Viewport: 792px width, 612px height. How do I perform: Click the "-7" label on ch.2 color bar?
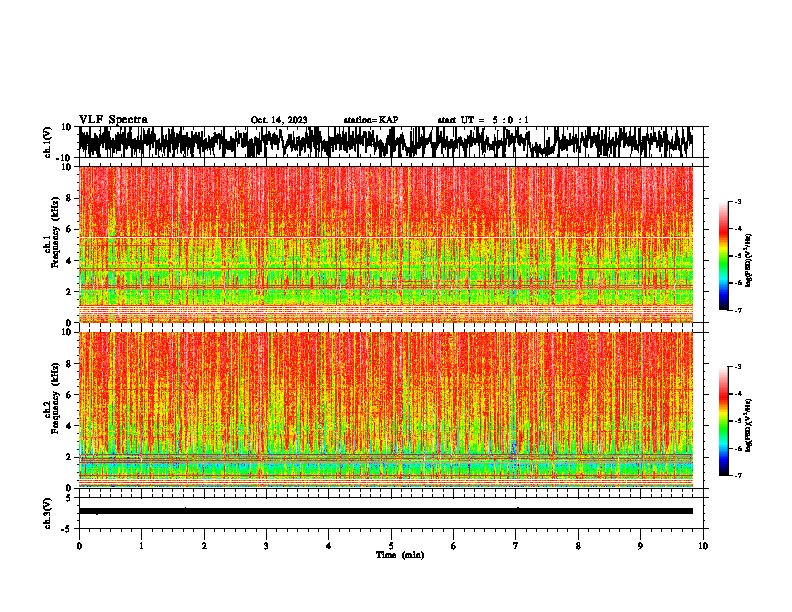(x=737, y=476)
